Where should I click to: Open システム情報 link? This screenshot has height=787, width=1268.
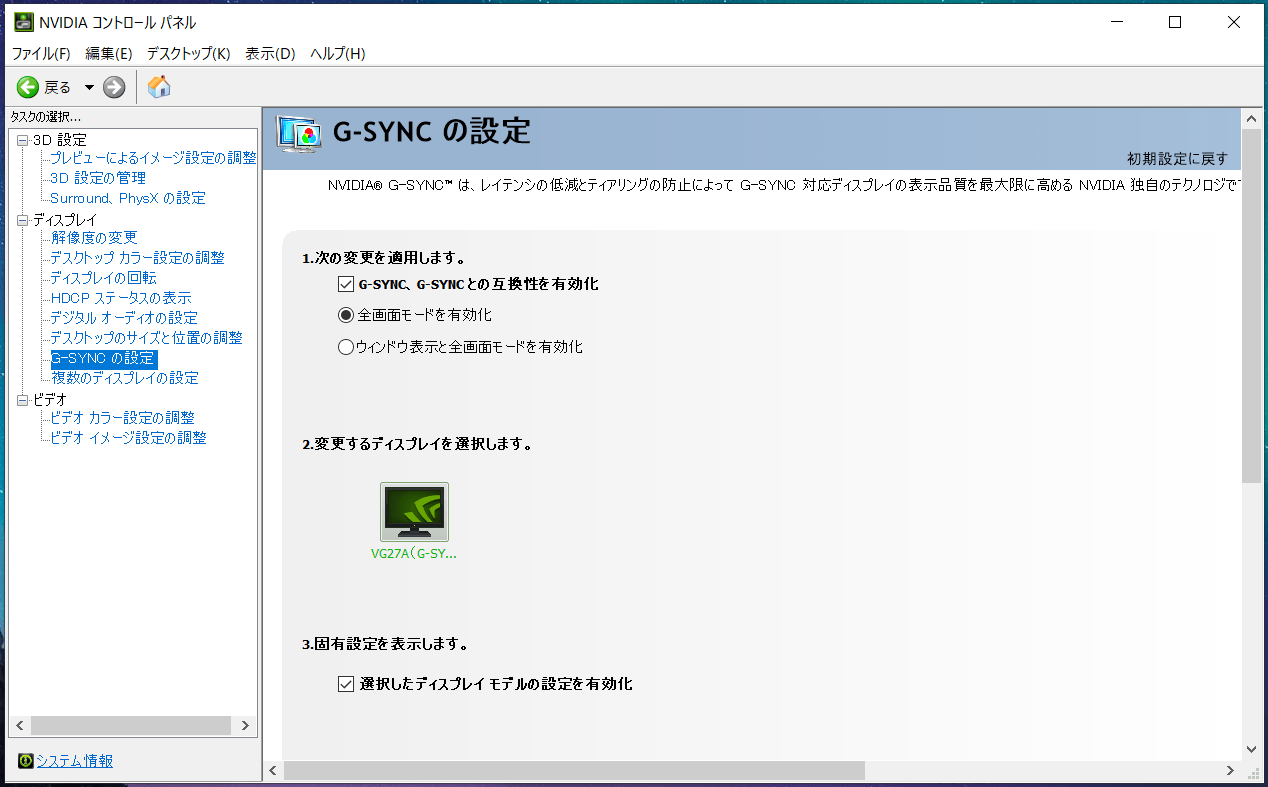tap(74, 761)
